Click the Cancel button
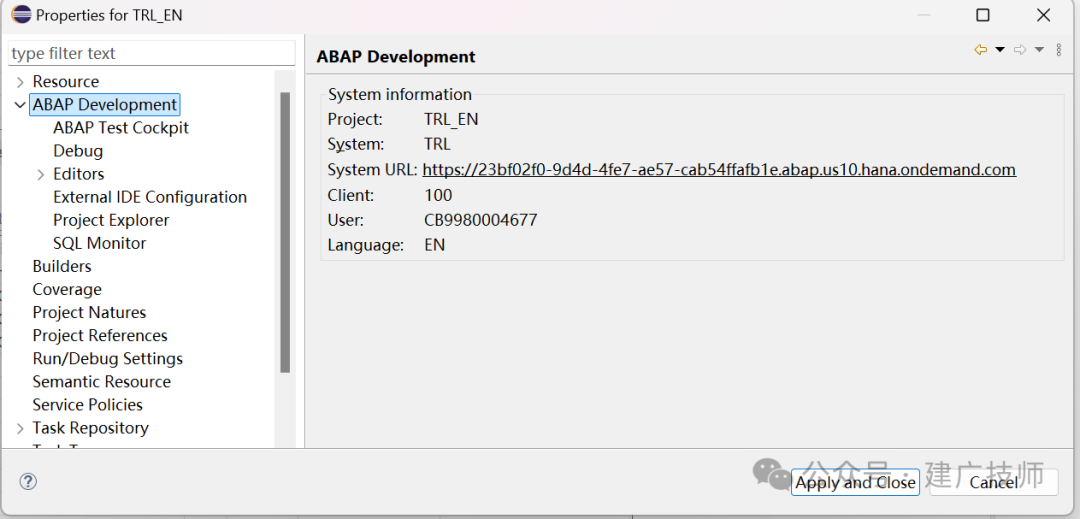Screen dimensions: 1080x519 pyautogui.click(x=993, y=483)
